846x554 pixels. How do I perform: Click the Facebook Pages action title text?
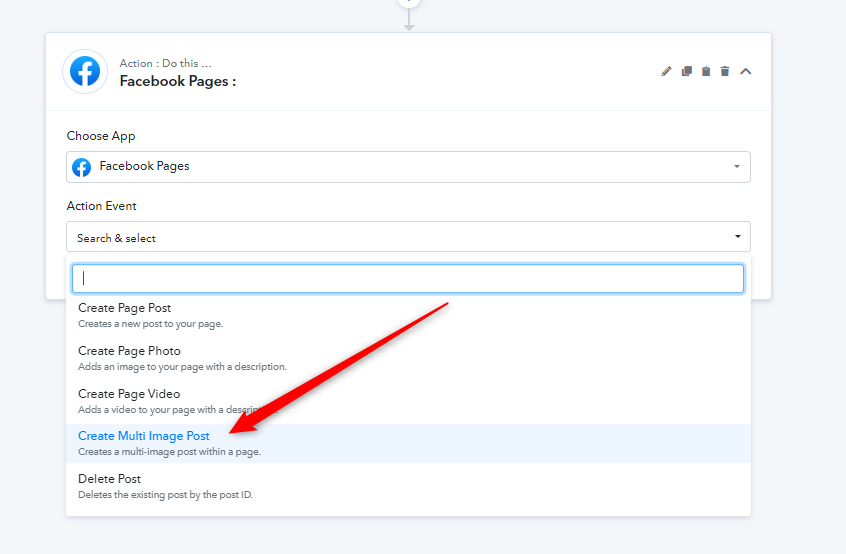pyautogui.click(x=178, y=81)
